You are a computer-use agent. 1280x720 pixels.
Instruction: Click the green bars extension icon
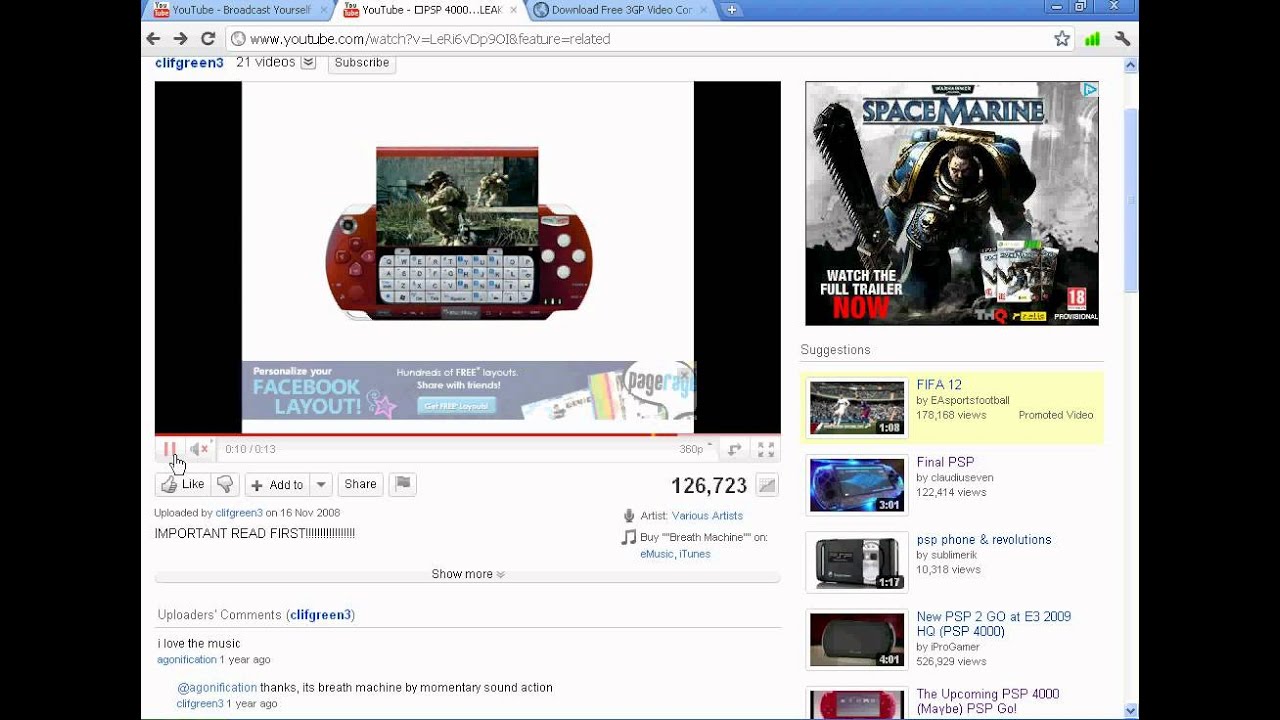(x=1092, y=39)
